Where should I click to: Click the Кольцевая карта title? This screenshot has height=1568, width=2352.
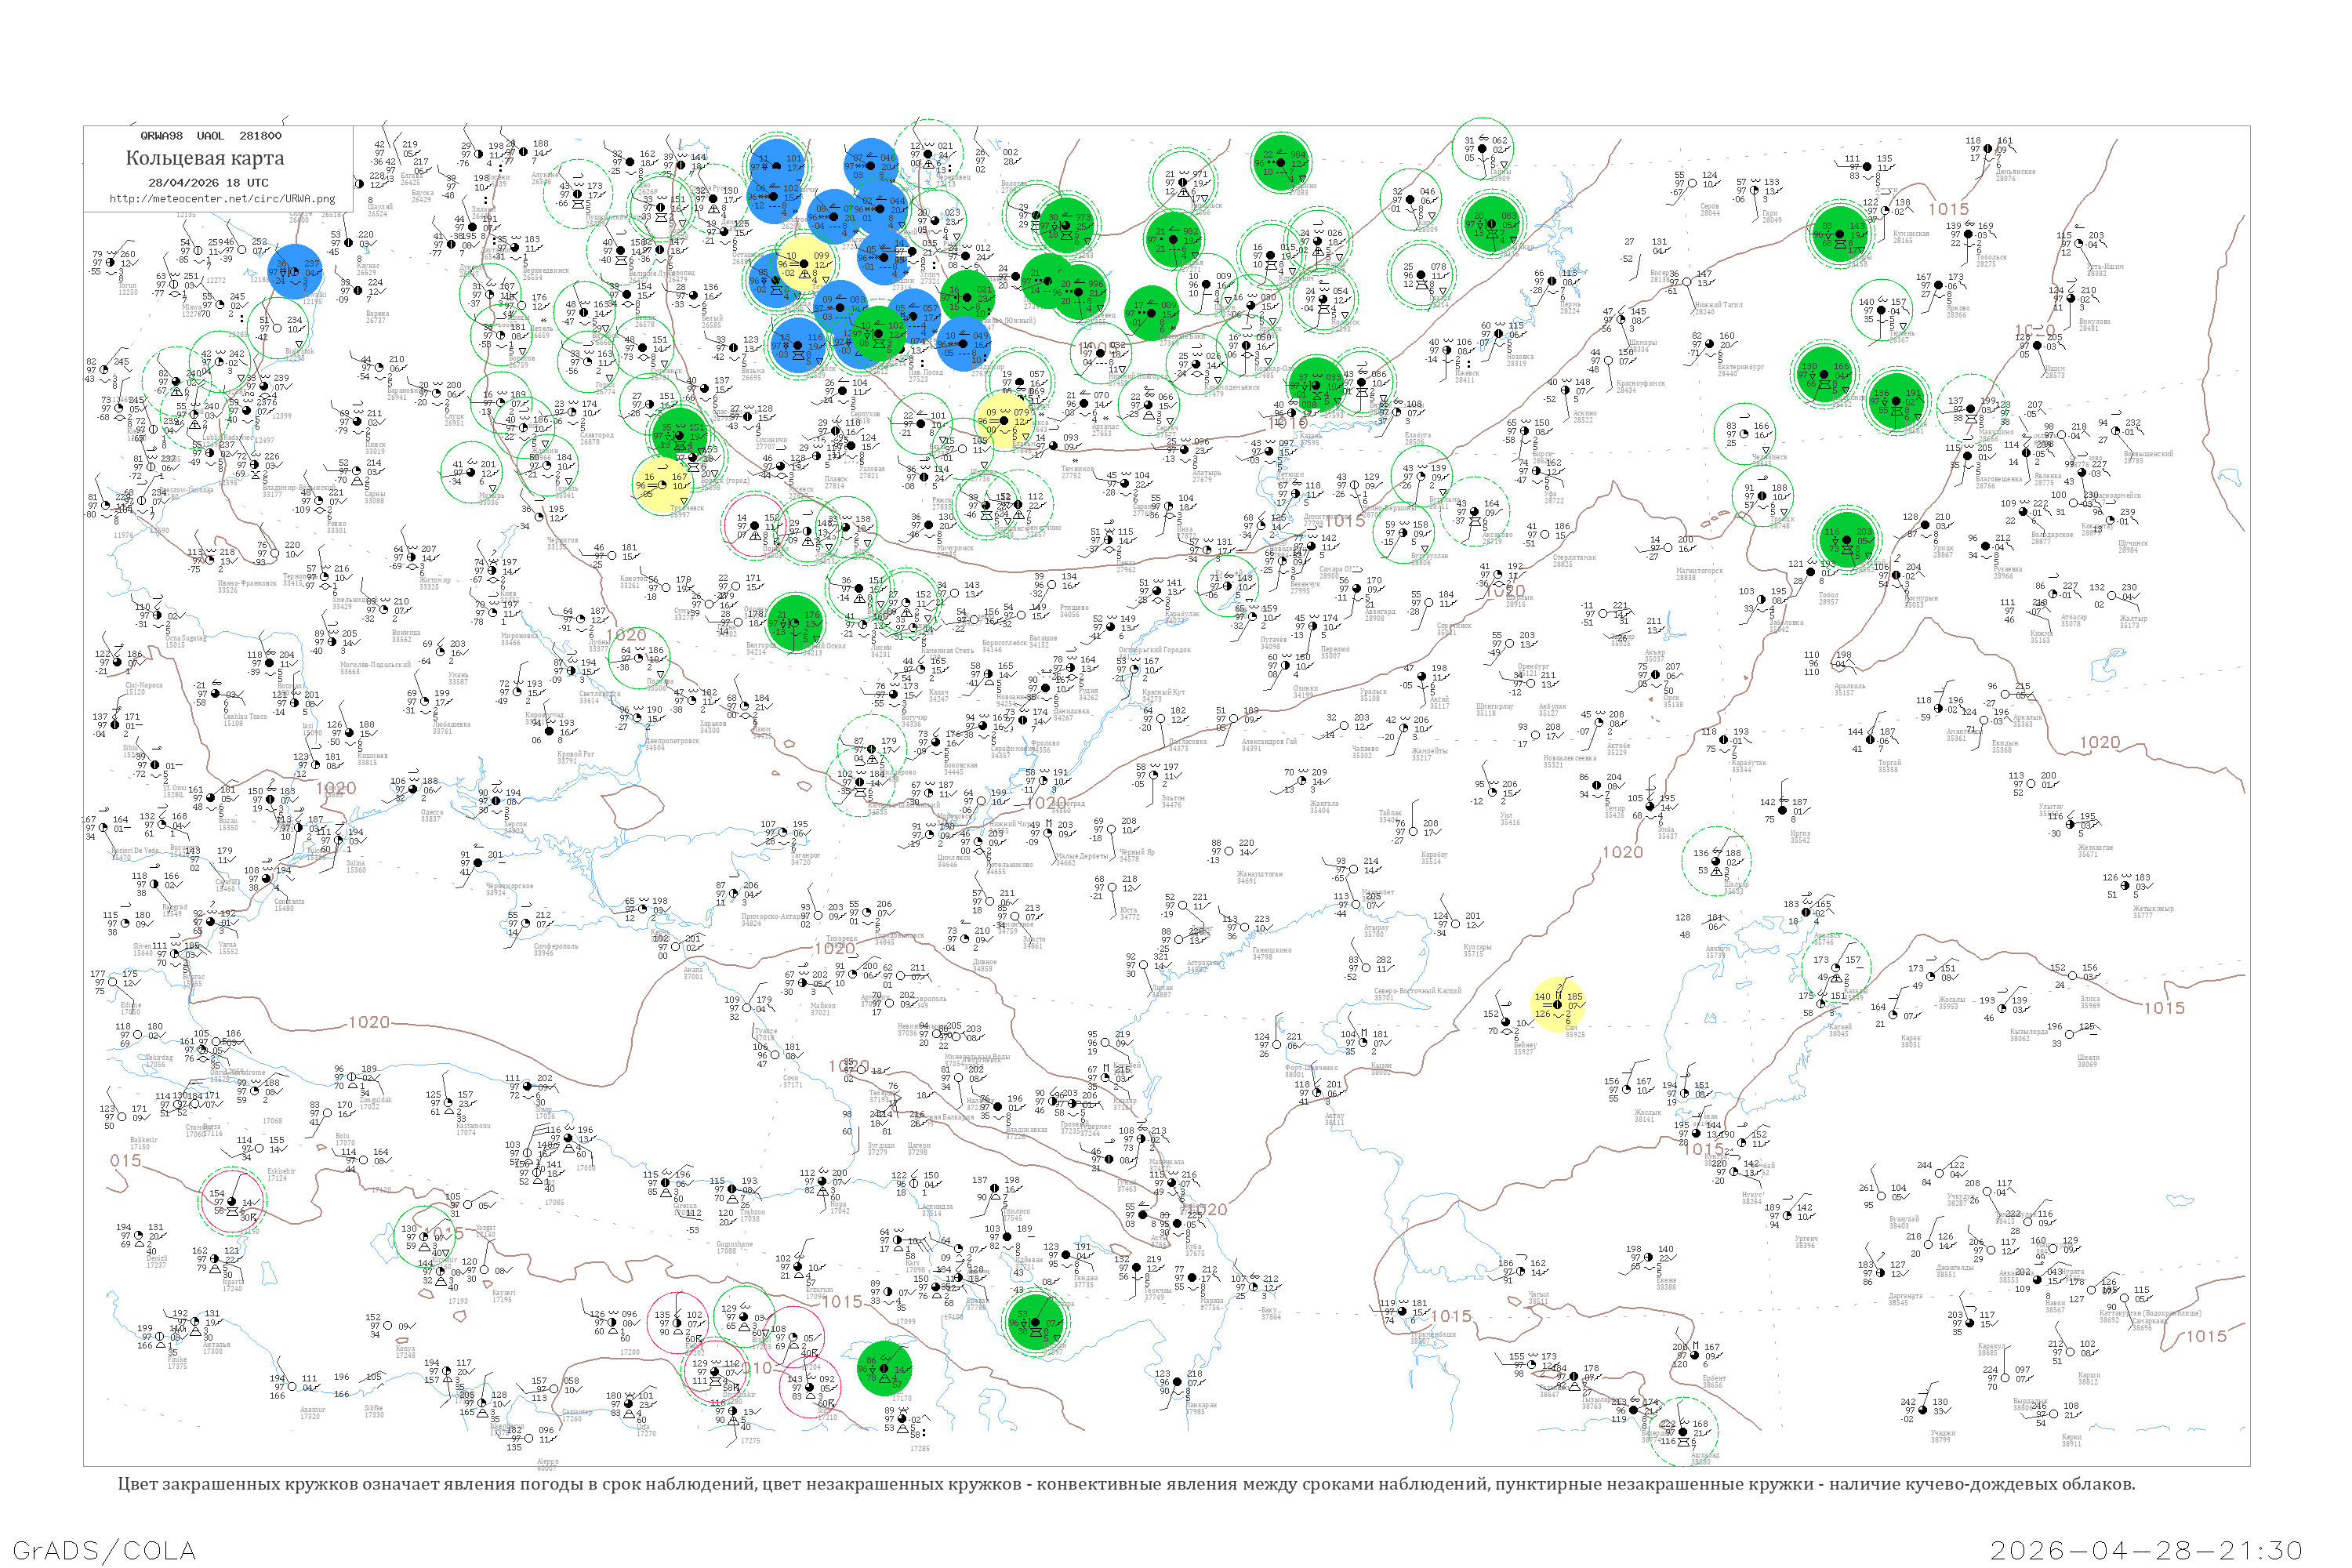pos(204,158)
